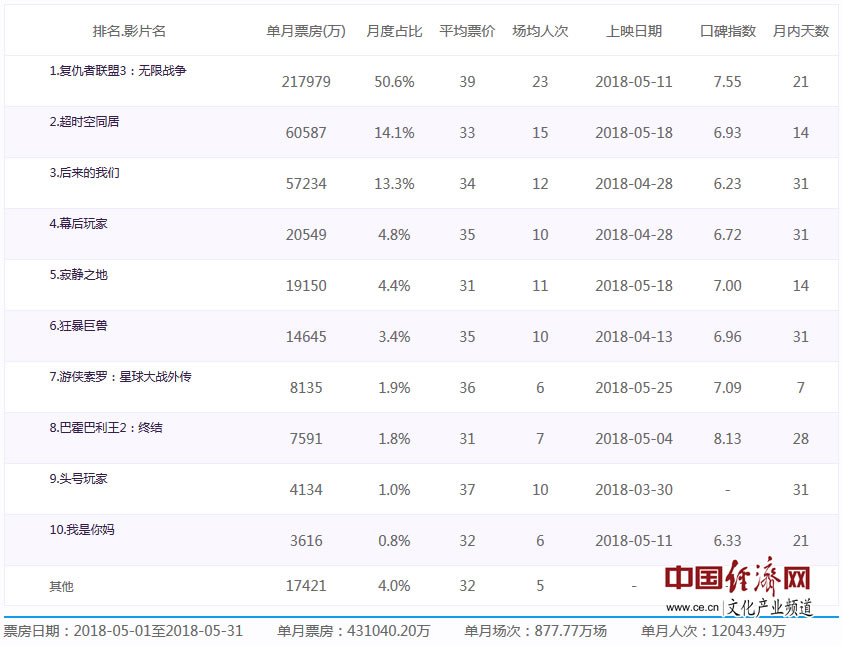Image resolution: width=842 pixels, height=646 pixels.
Task: Click the 平均票价 column header
Action: [467, 31]
